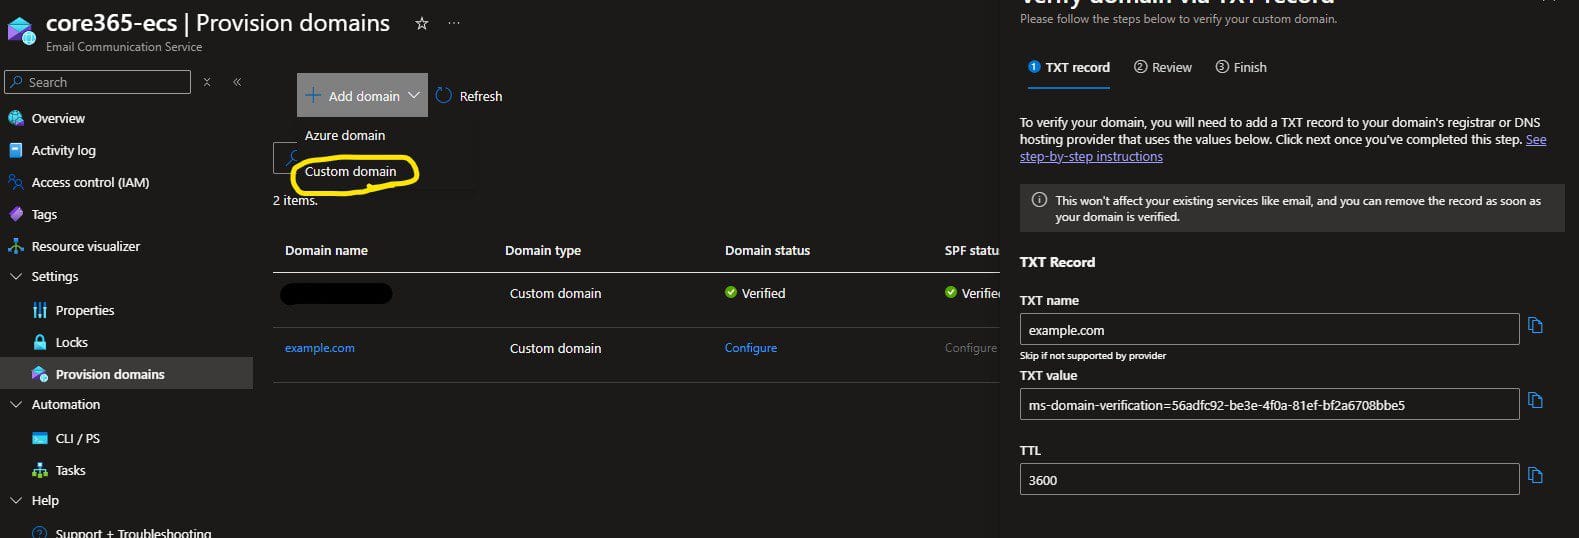Clear the sidebar search with the X icon
This screenshot has width=1579, height=538.
coord(207,82)
